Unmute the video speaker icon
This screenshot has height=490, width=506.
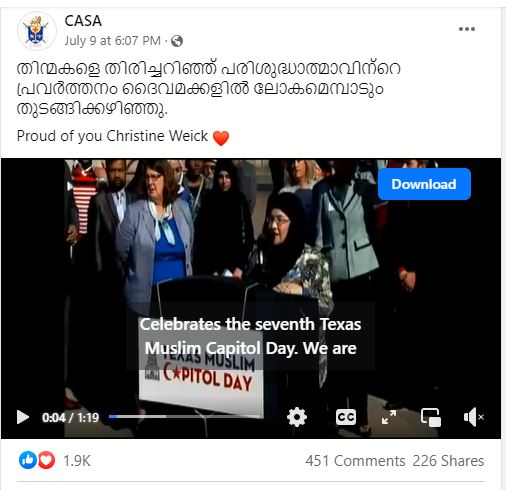tap(473, 417)
